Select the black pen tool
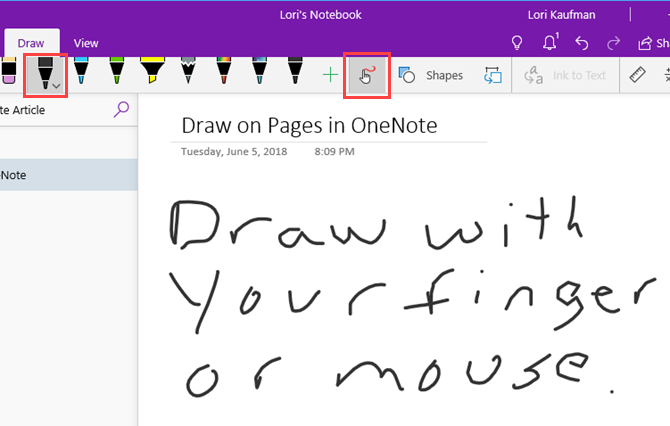 tap(44, 73)
